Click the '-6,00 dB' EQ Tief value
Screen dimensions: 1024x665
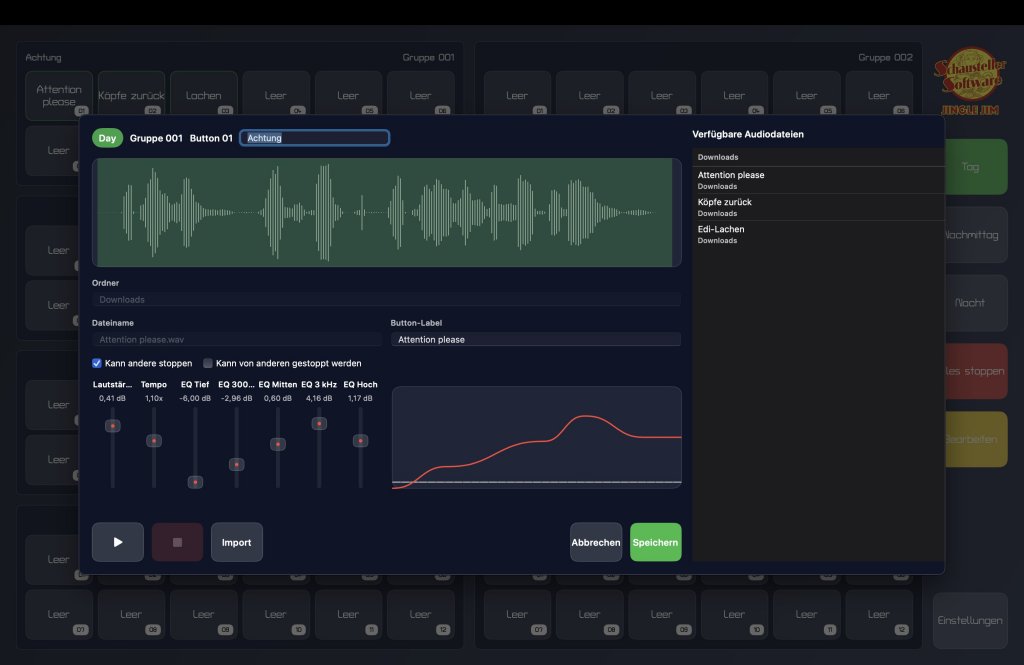pos(195,398)
